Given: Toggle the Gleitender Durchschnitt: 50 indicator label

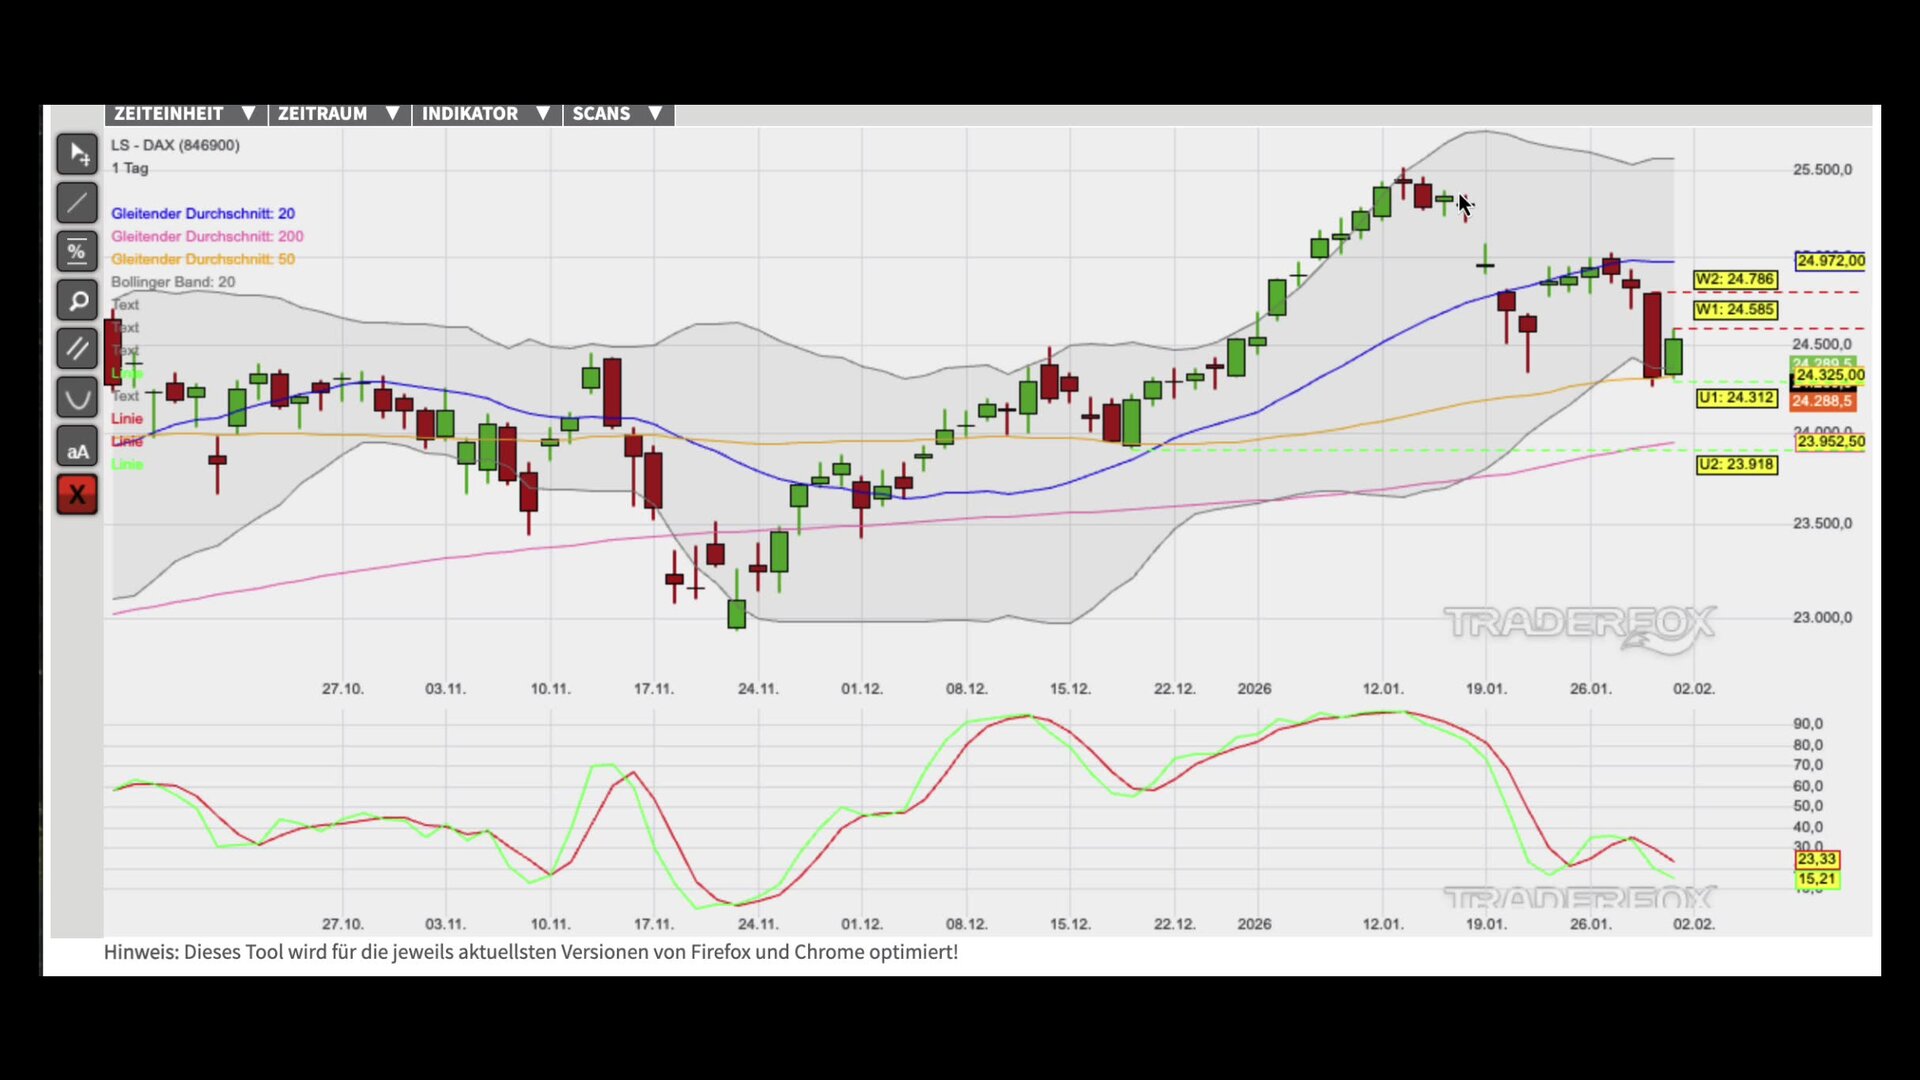Looking at the screenshot, I should coord(203,259).
